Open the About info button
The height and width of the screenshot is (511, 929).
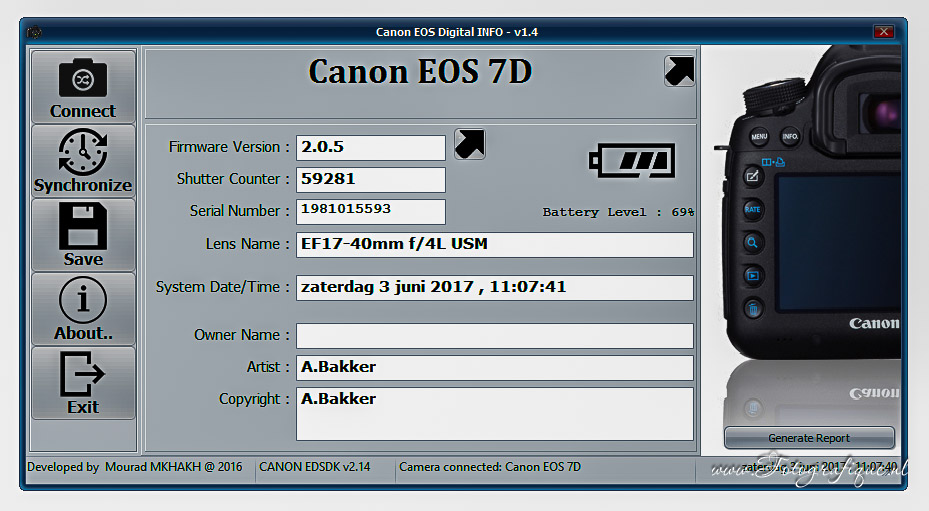pyautogui.click(x=83, y=309)
